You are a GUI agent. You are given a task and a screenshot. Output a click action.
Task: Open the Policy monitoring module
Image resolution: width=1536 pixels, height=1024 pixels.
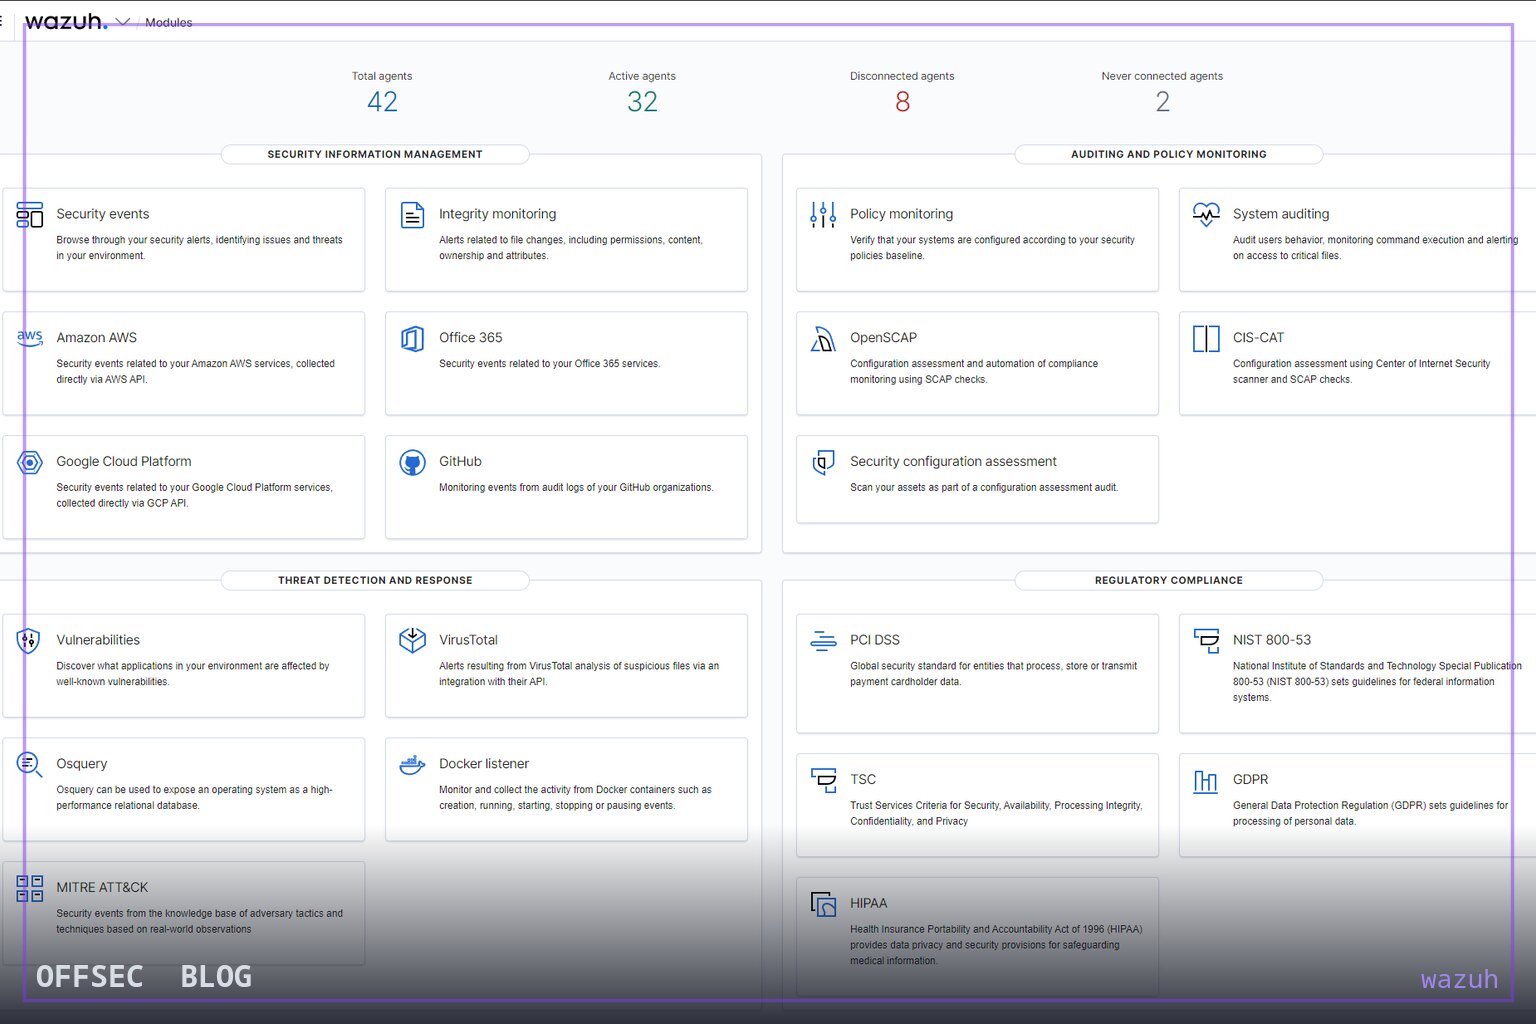pyautogui.click(x=977, y=239)
